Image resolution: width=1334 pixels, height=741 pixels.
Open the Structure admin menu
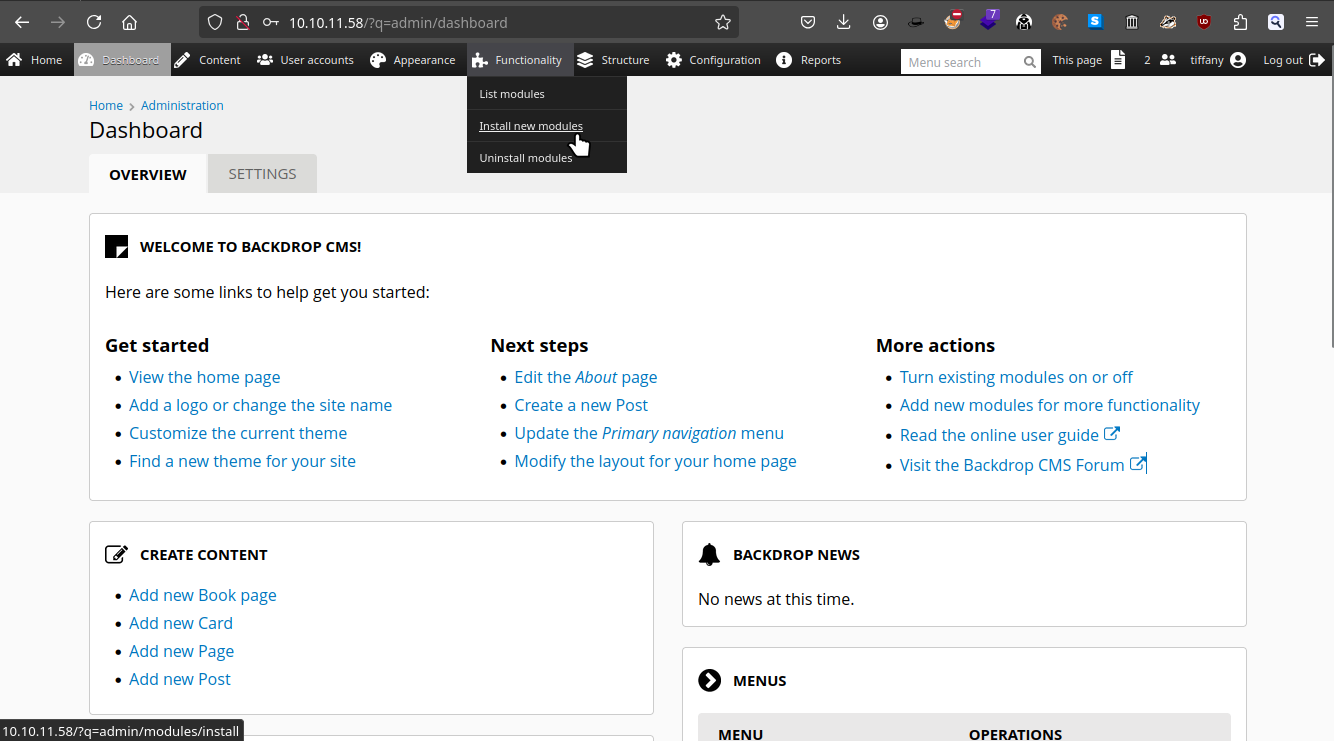coord(613,60)
